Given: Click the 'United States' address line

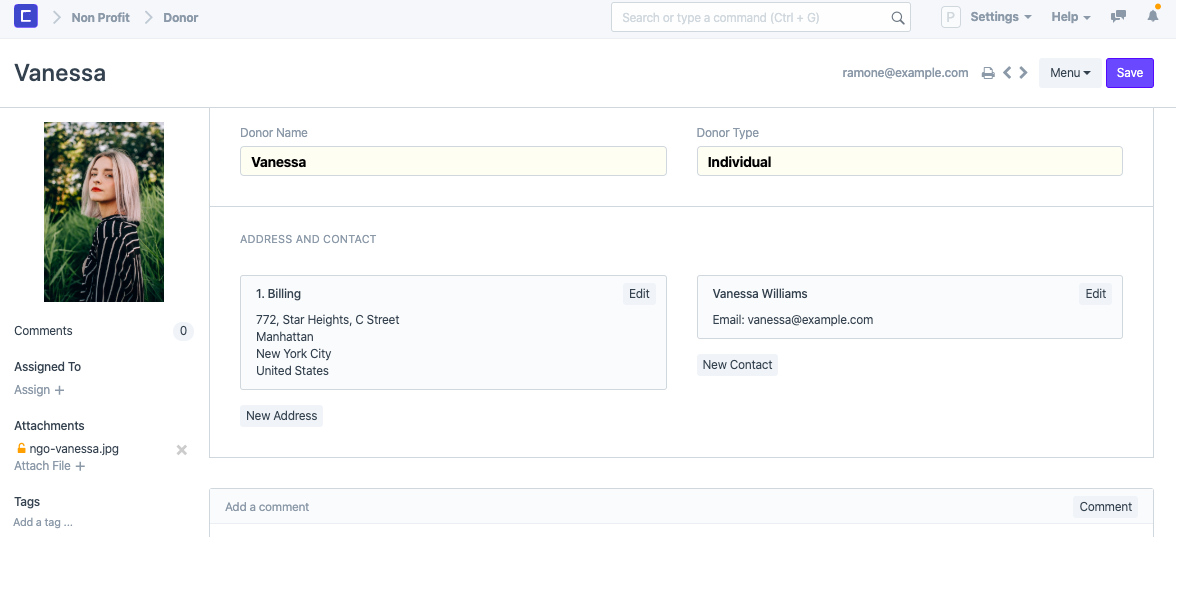Looking at the screenshot, I should (x=292, y=371).
